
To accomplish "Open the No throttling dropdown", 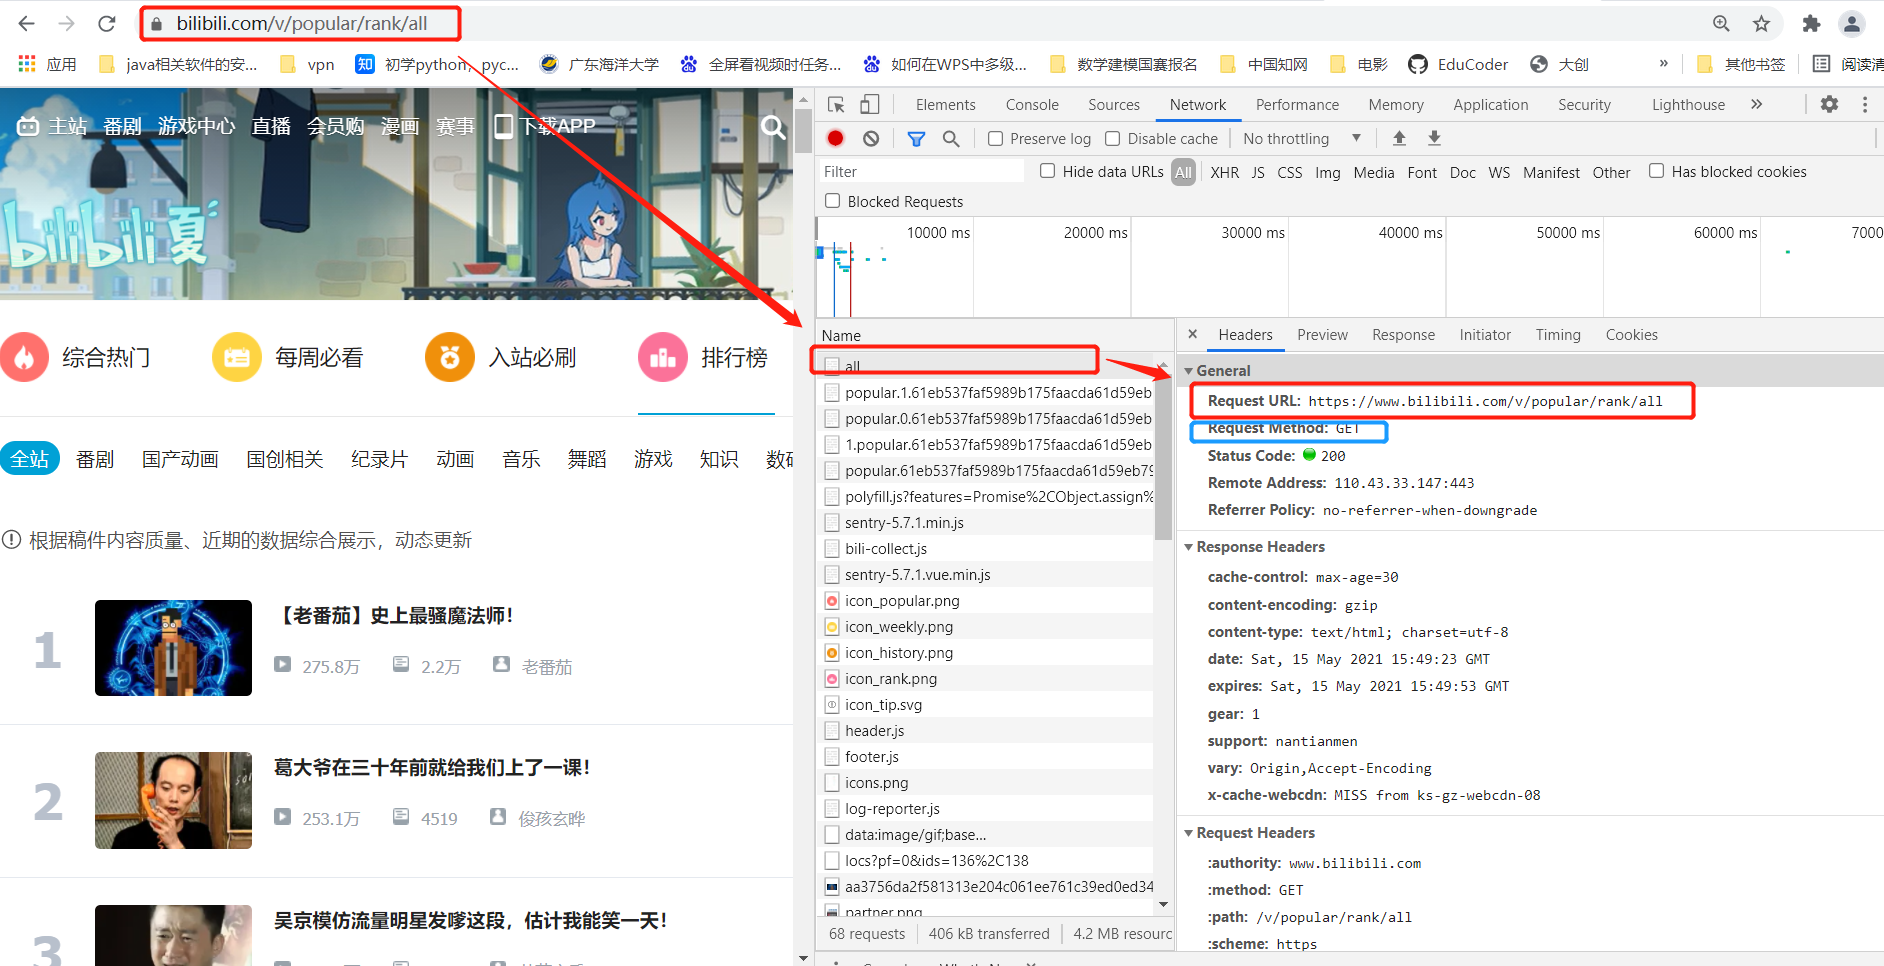I will point(1302,138).
